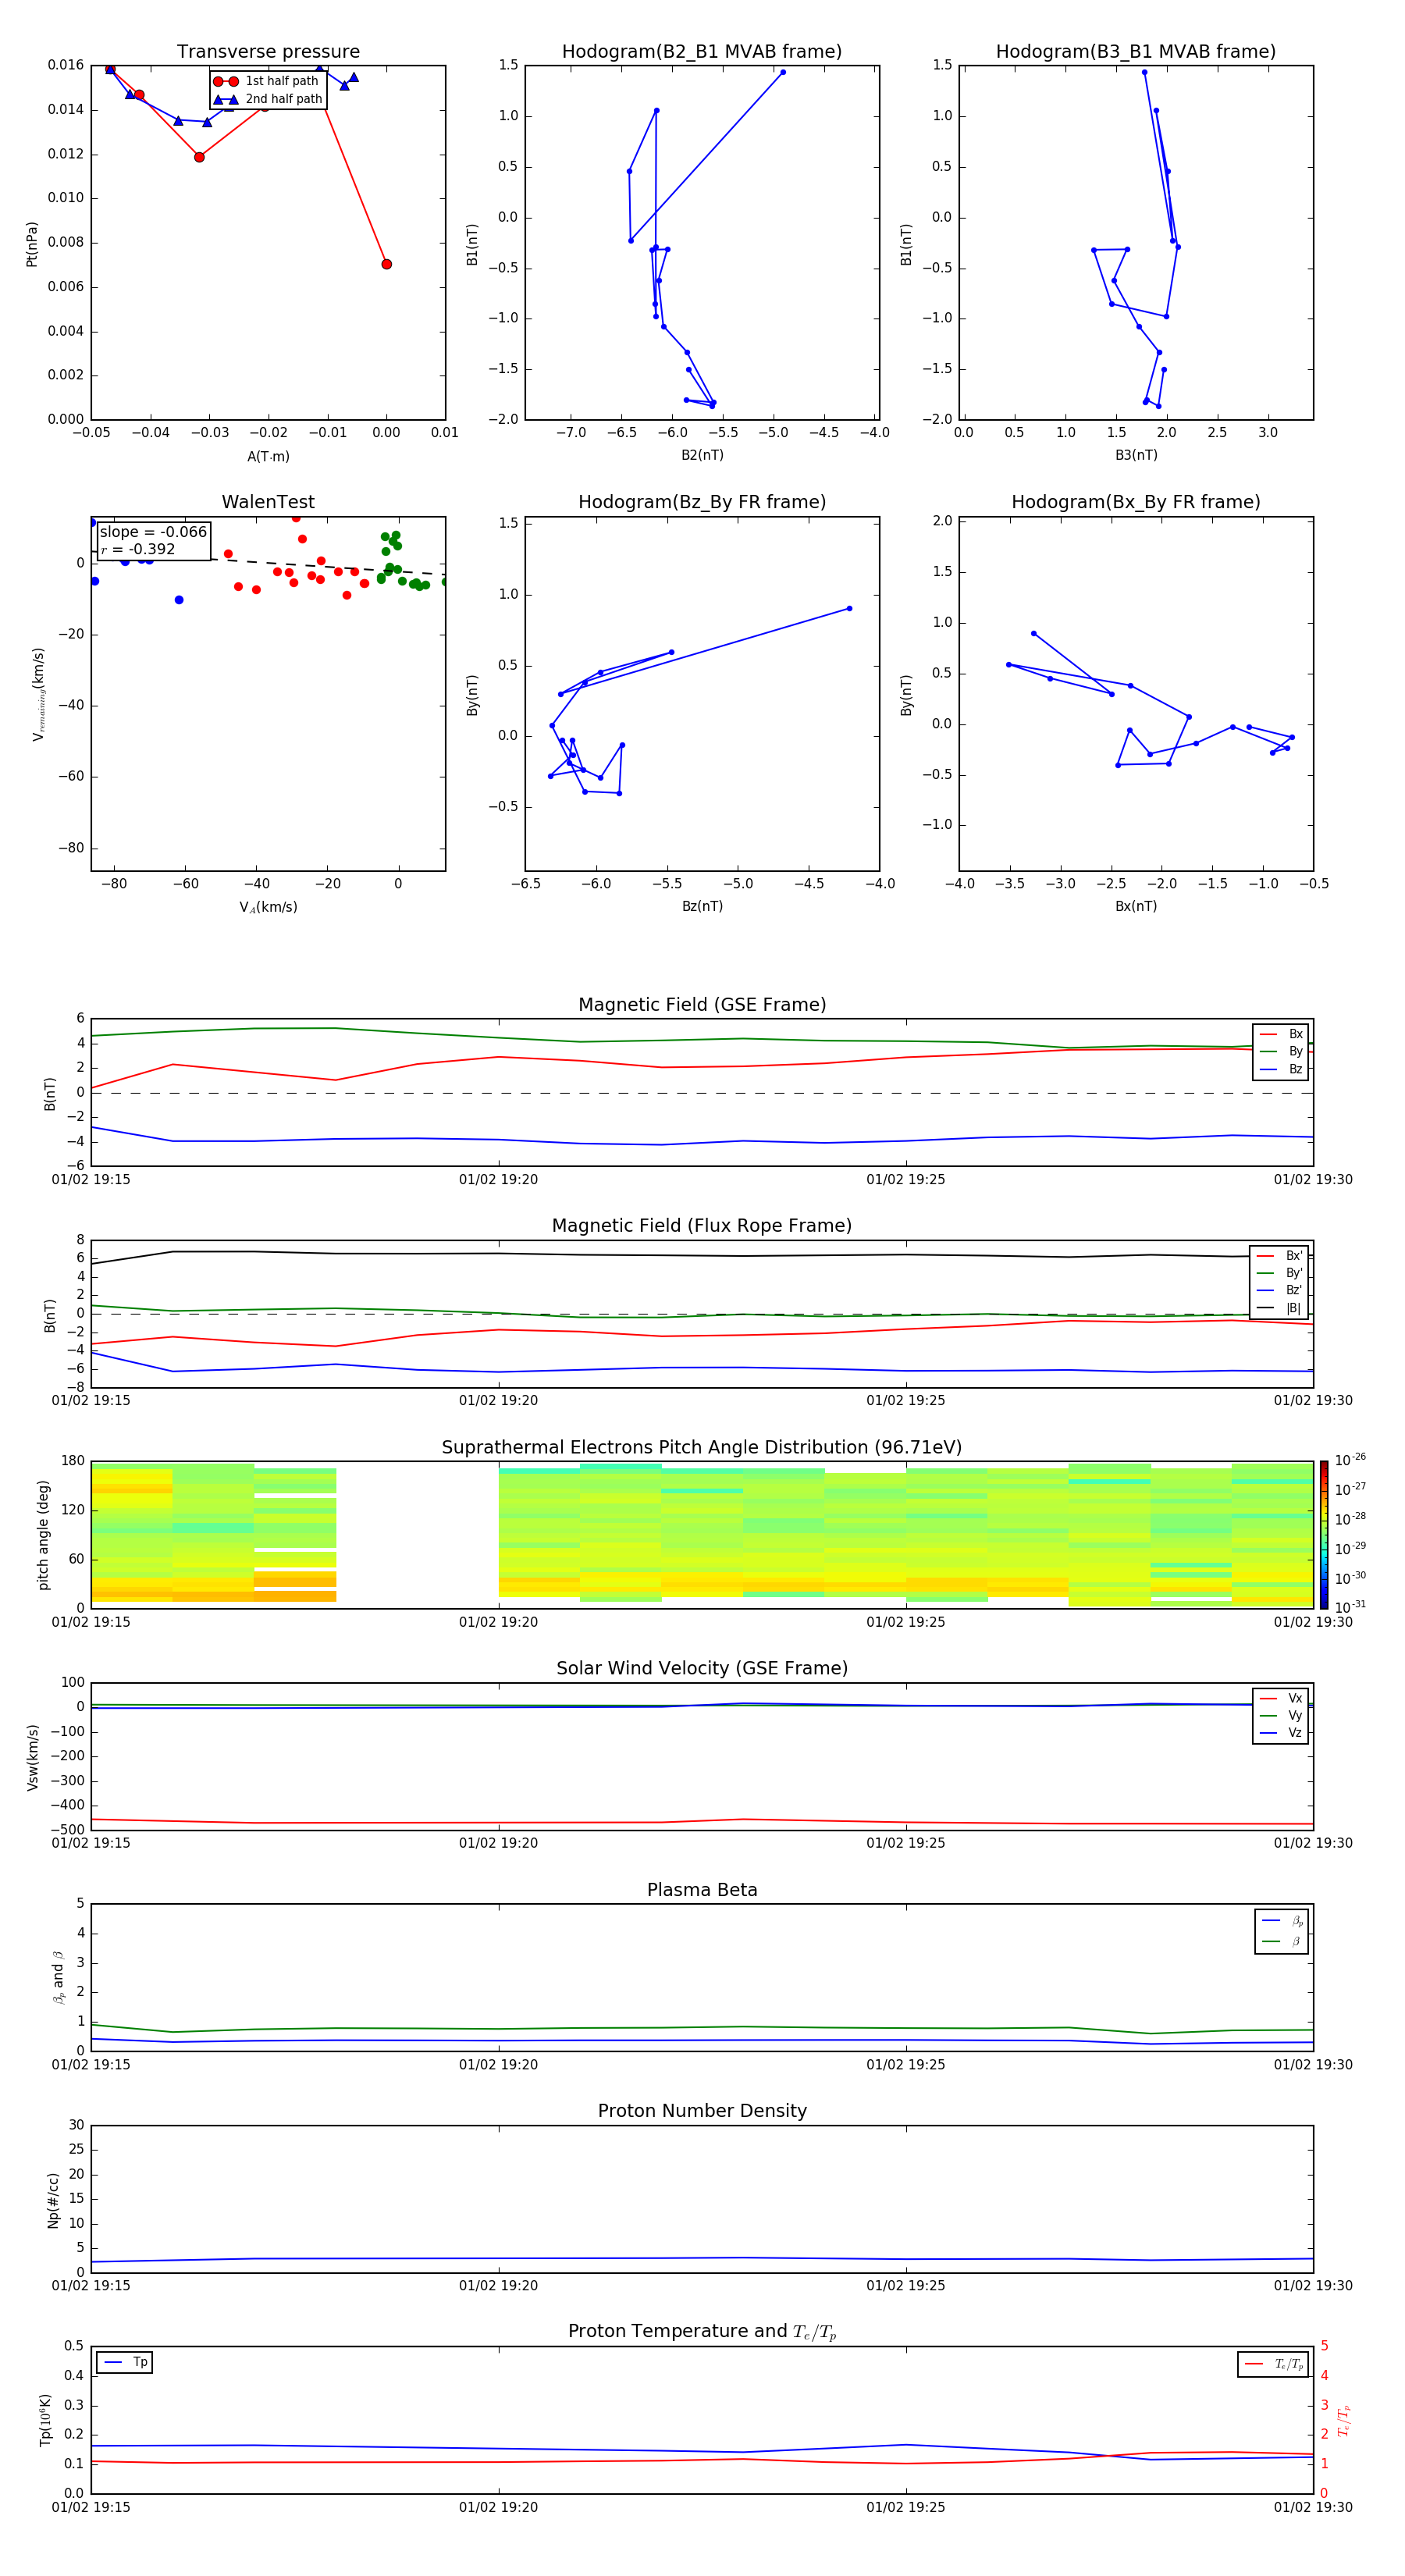
Task: Click the top-right point in B2_B1 hodogram
Action: click(x=782, y=72)
